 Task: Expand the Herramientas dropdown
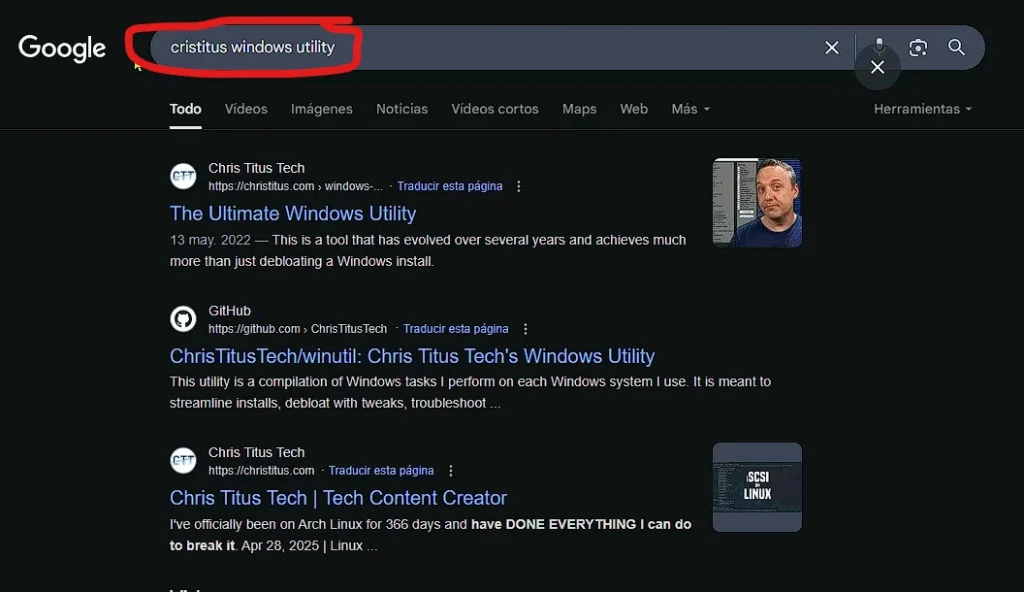pyautogui.click(x=923, y=109)
